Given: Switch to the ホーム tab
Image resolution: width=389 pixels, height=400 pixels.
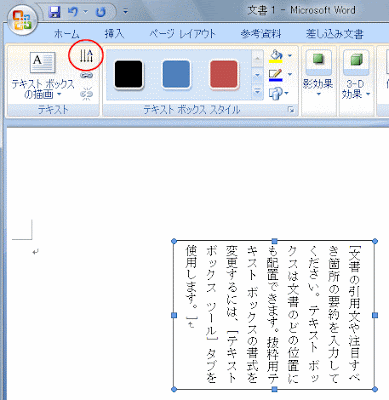Looking at the screenshot, I should point(66,34).
